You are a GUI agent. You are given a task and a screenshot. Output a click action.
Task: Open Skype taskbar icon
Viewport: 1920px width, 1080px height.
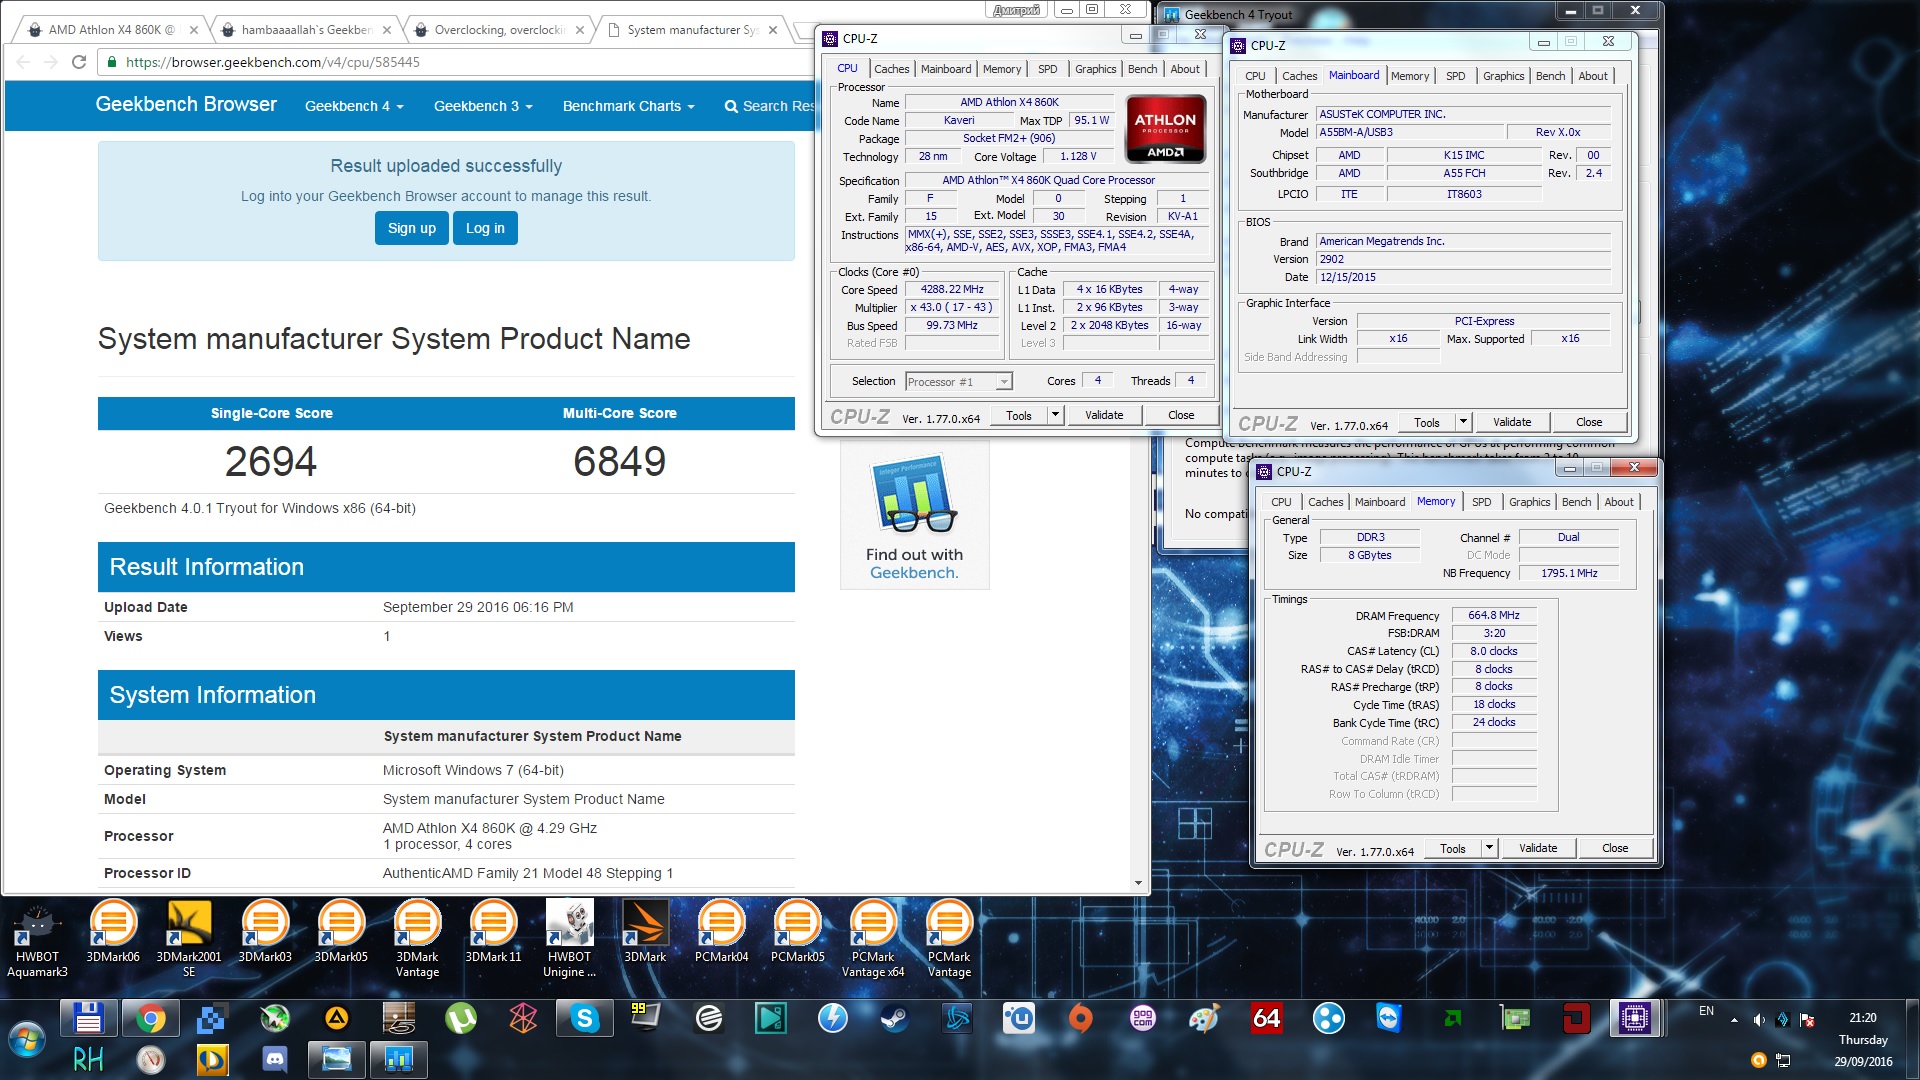[x=585, y=1019]
